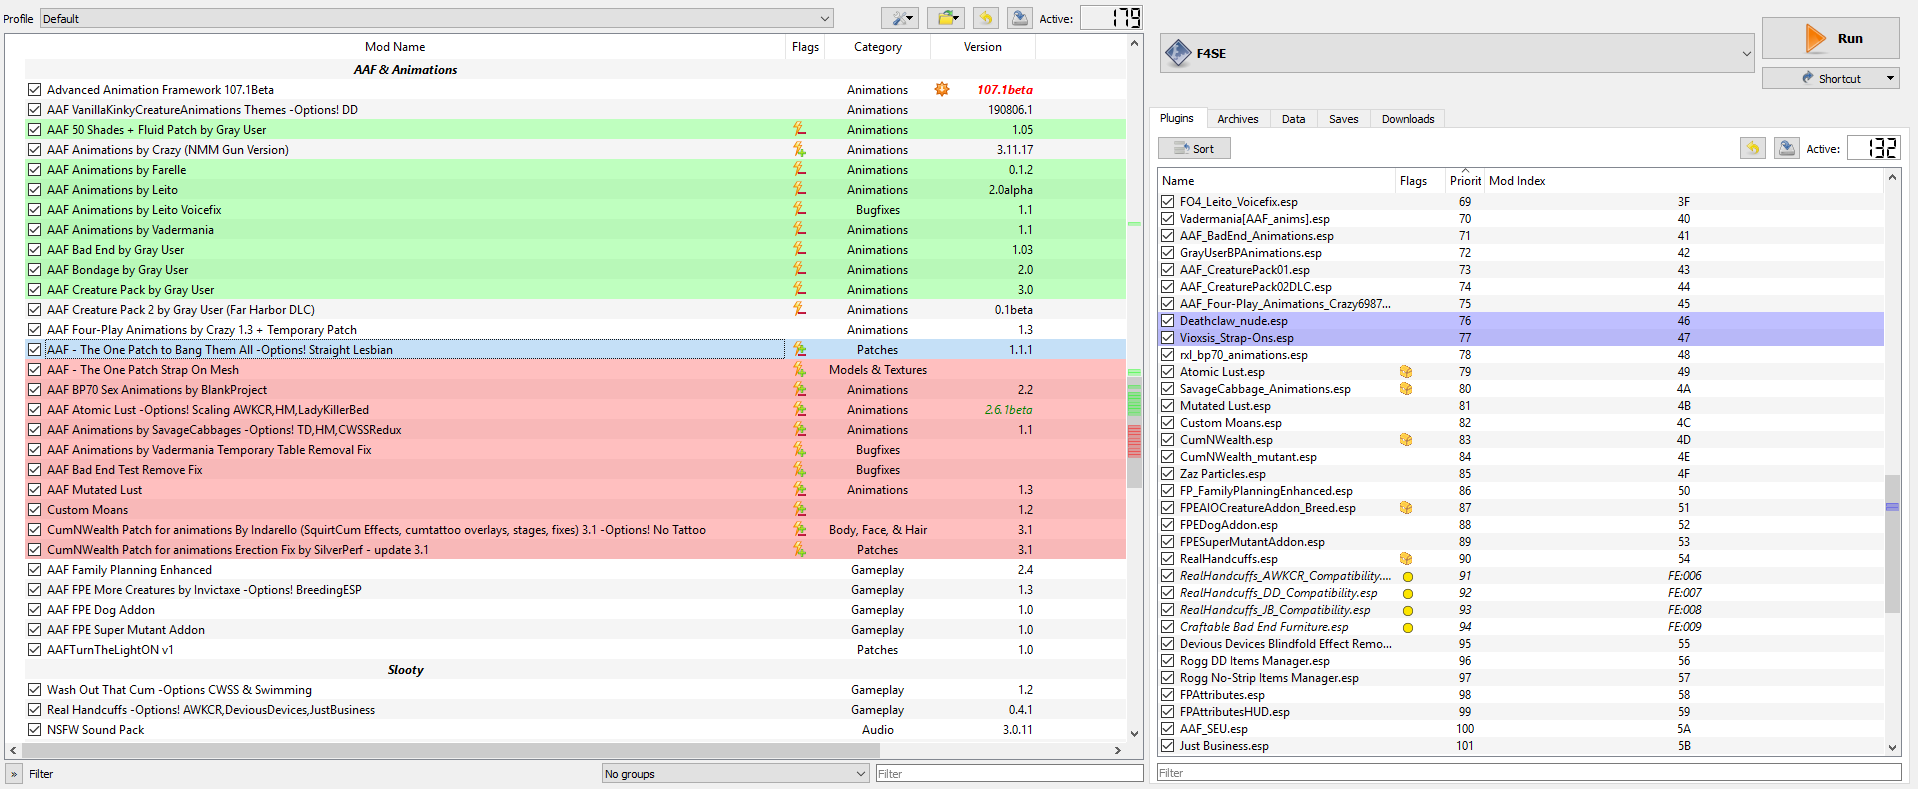Click the mod list filter text field
1918x789 pixels.
coord(1009,773)
